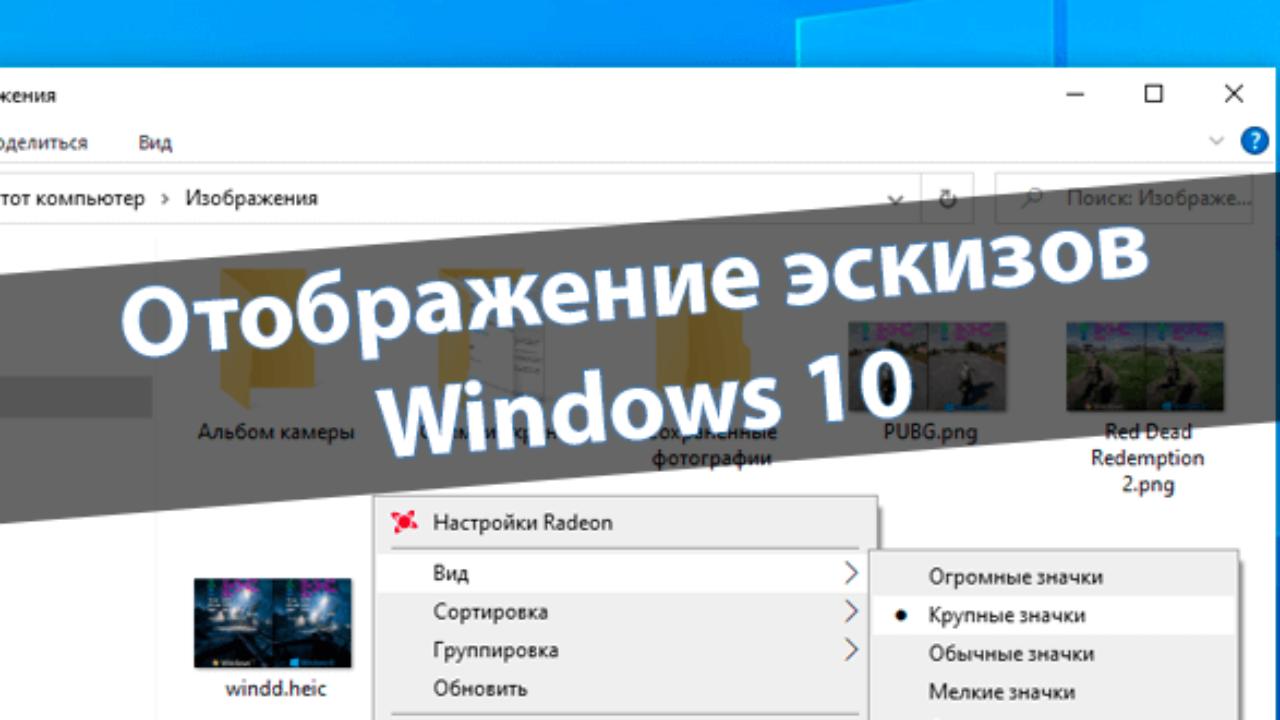Select Обычные значки view option
Viewport: 1280px width, 720px height.
(x=1054, y=653)
